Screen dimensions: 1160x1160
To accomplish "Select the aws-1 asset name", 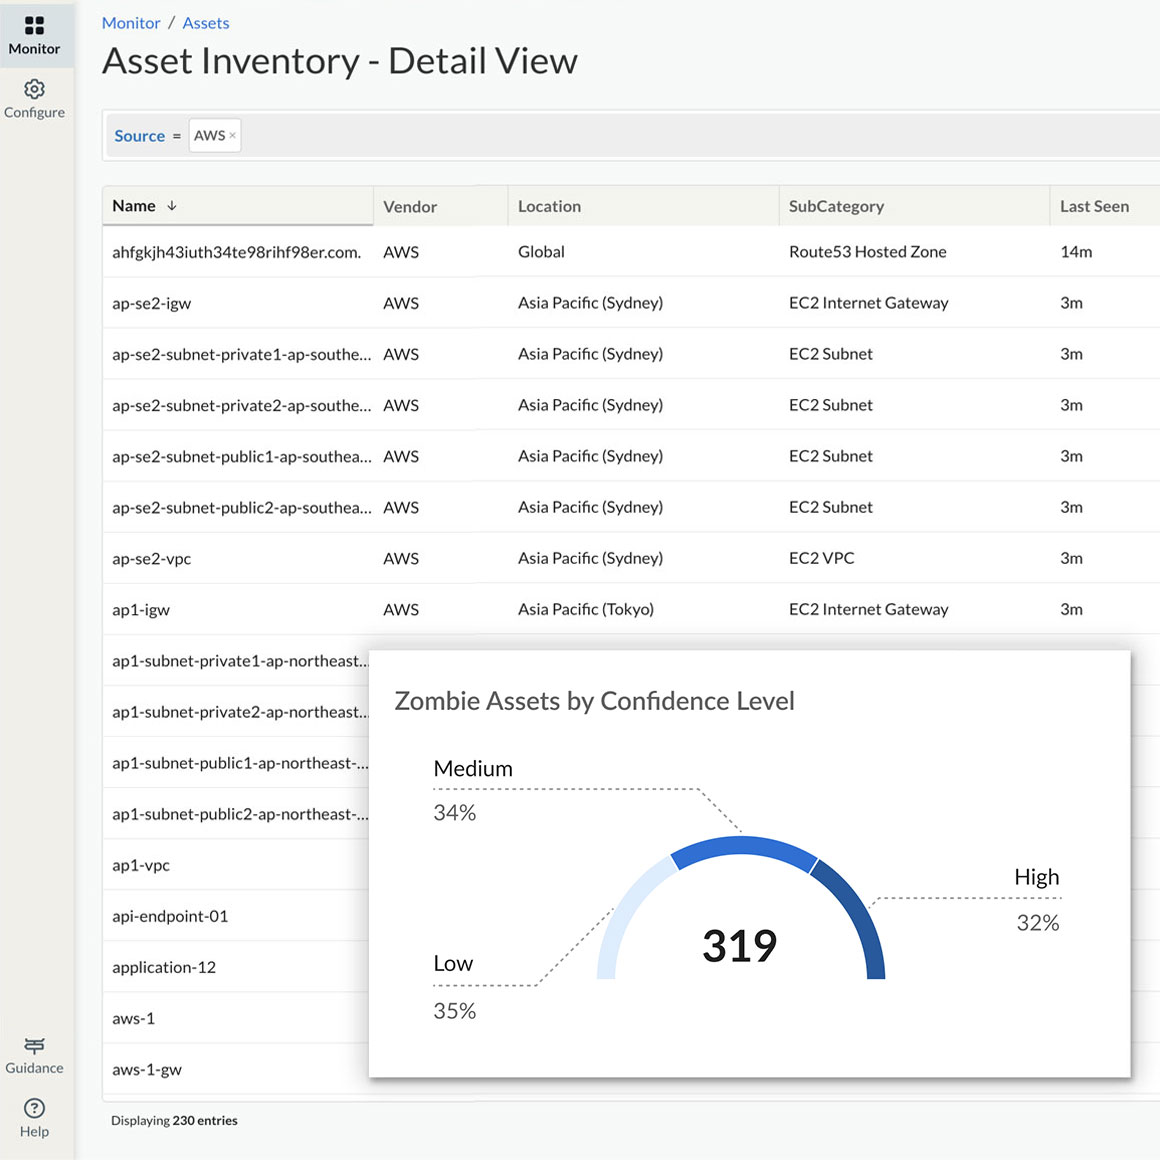I will (x=133, y=1018).
